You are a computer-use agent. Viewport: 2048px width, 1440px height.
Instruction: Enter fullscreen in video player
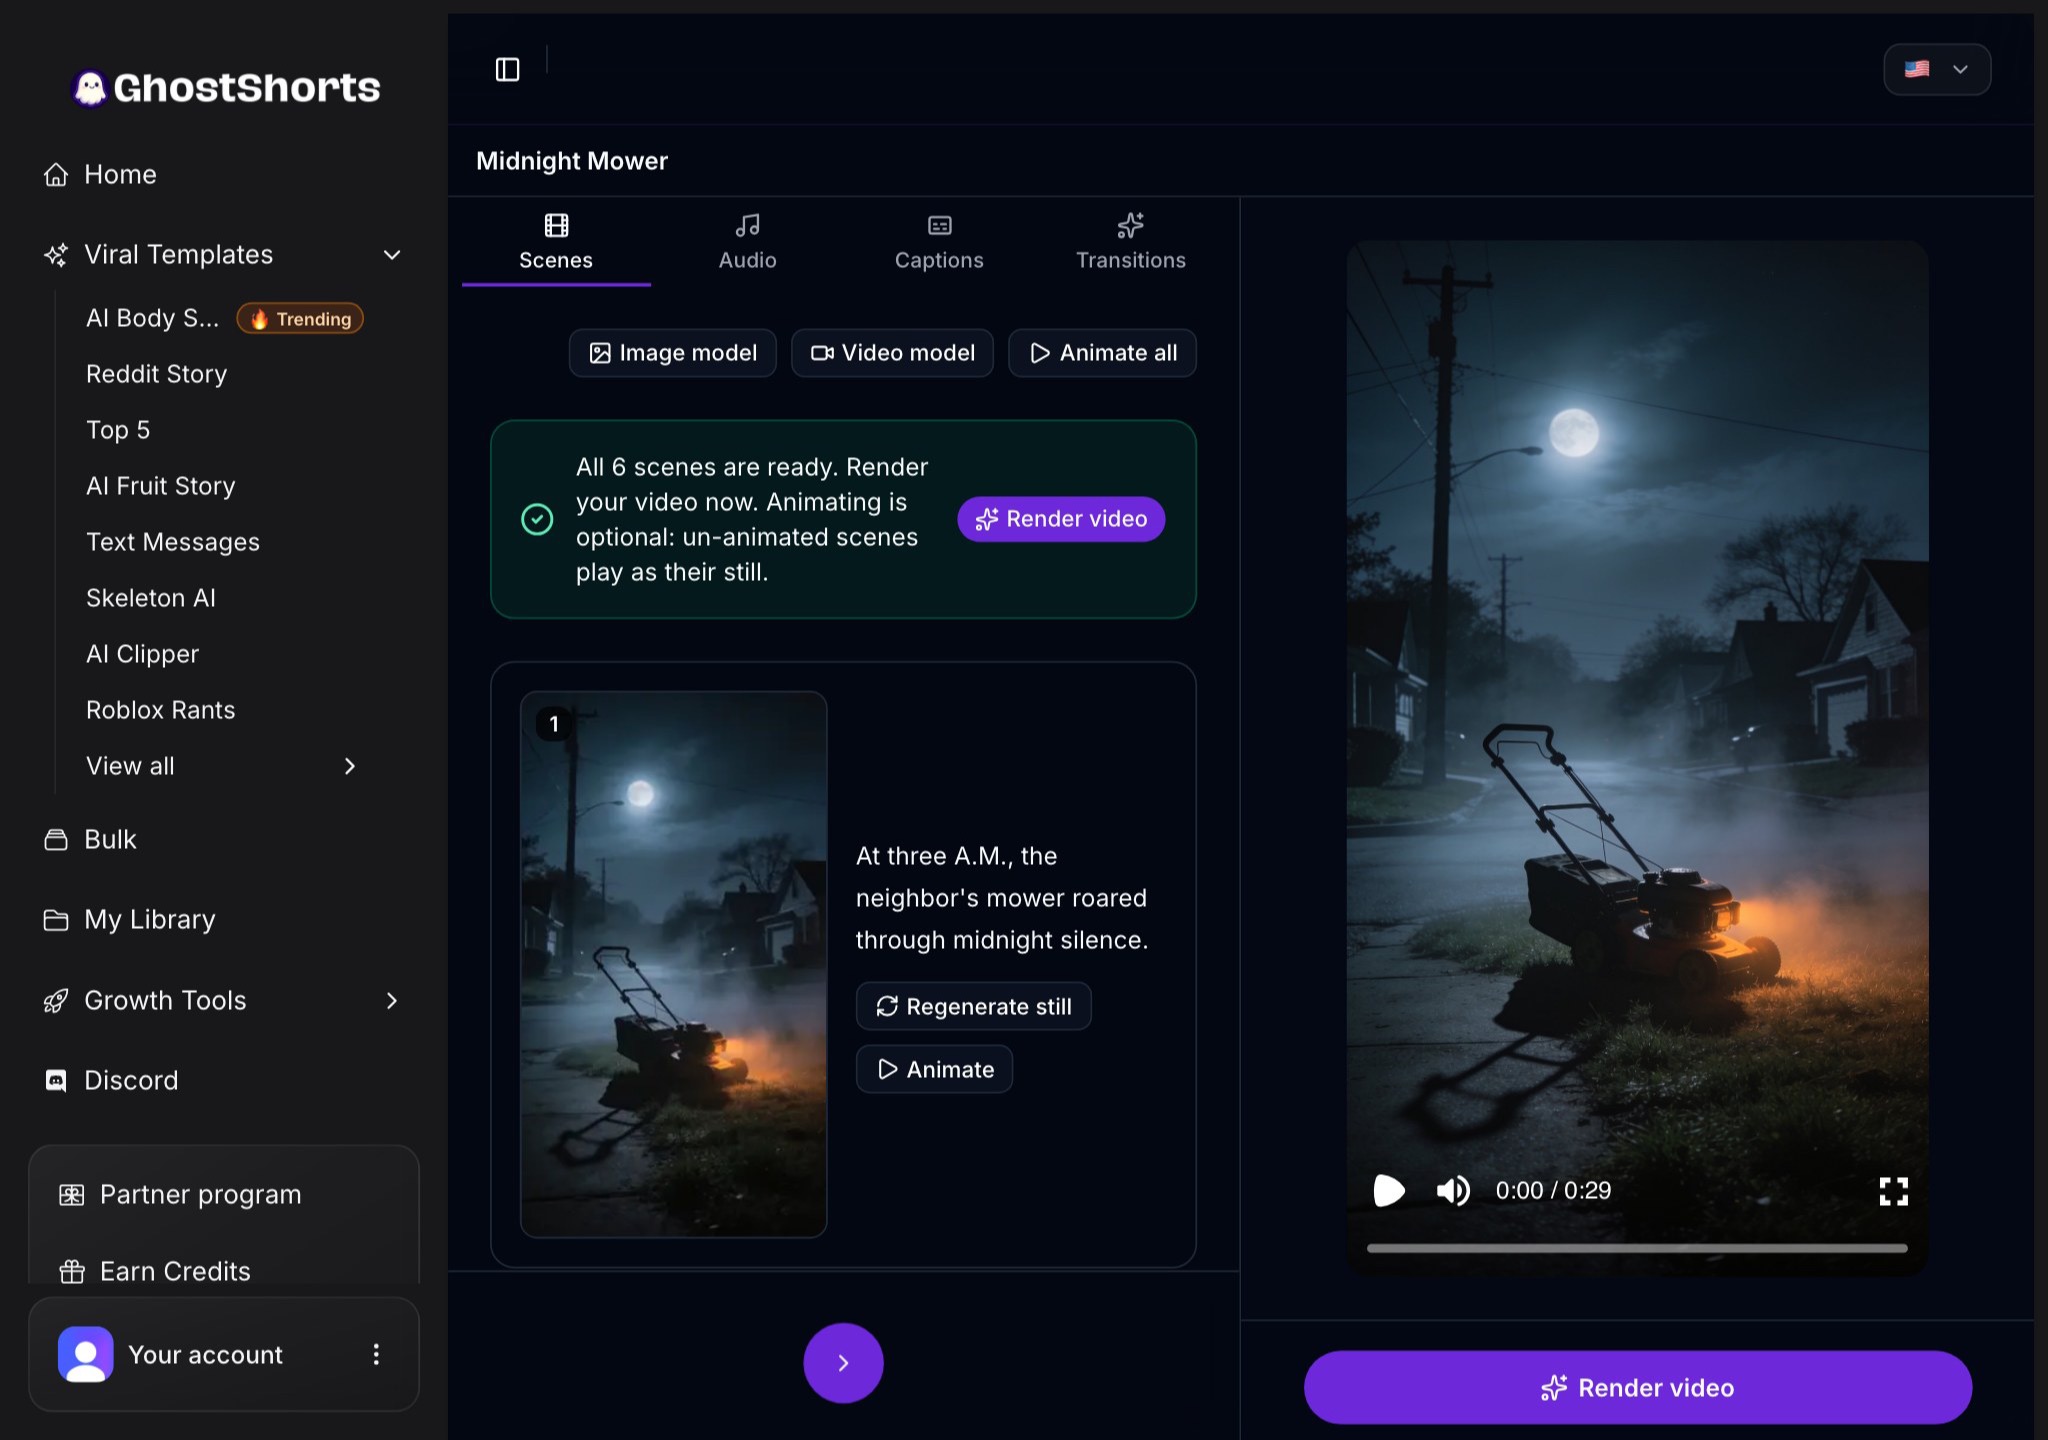click(1893, 1190)
